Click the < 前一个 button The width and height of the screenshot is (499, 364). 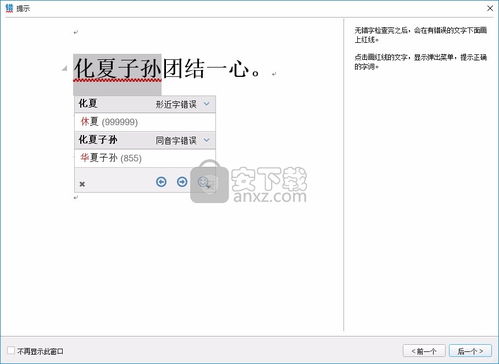(x=424, y=351)
